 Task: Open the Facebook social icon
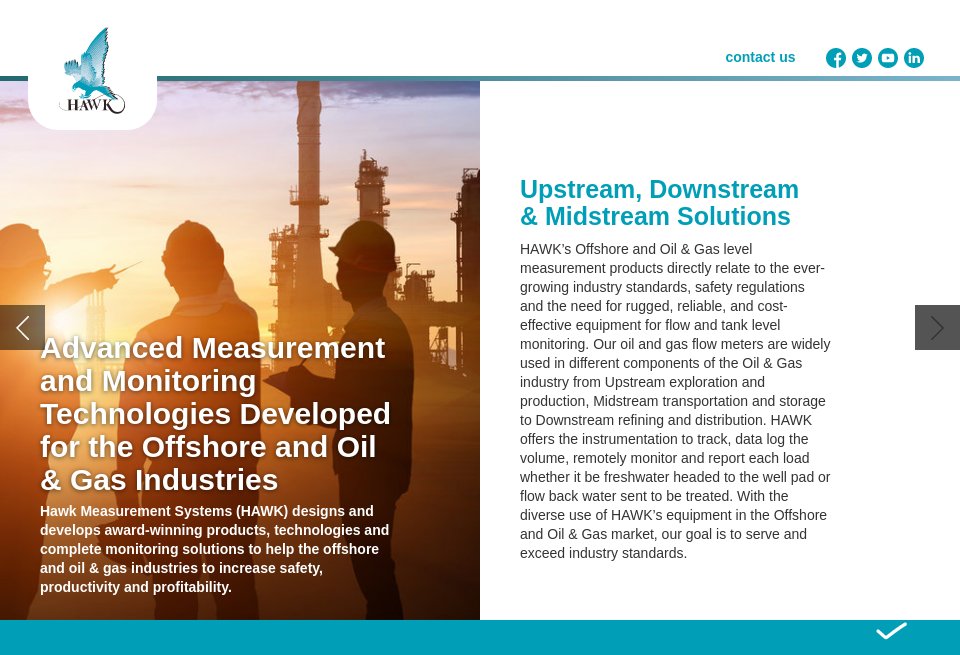coord(836,58)
